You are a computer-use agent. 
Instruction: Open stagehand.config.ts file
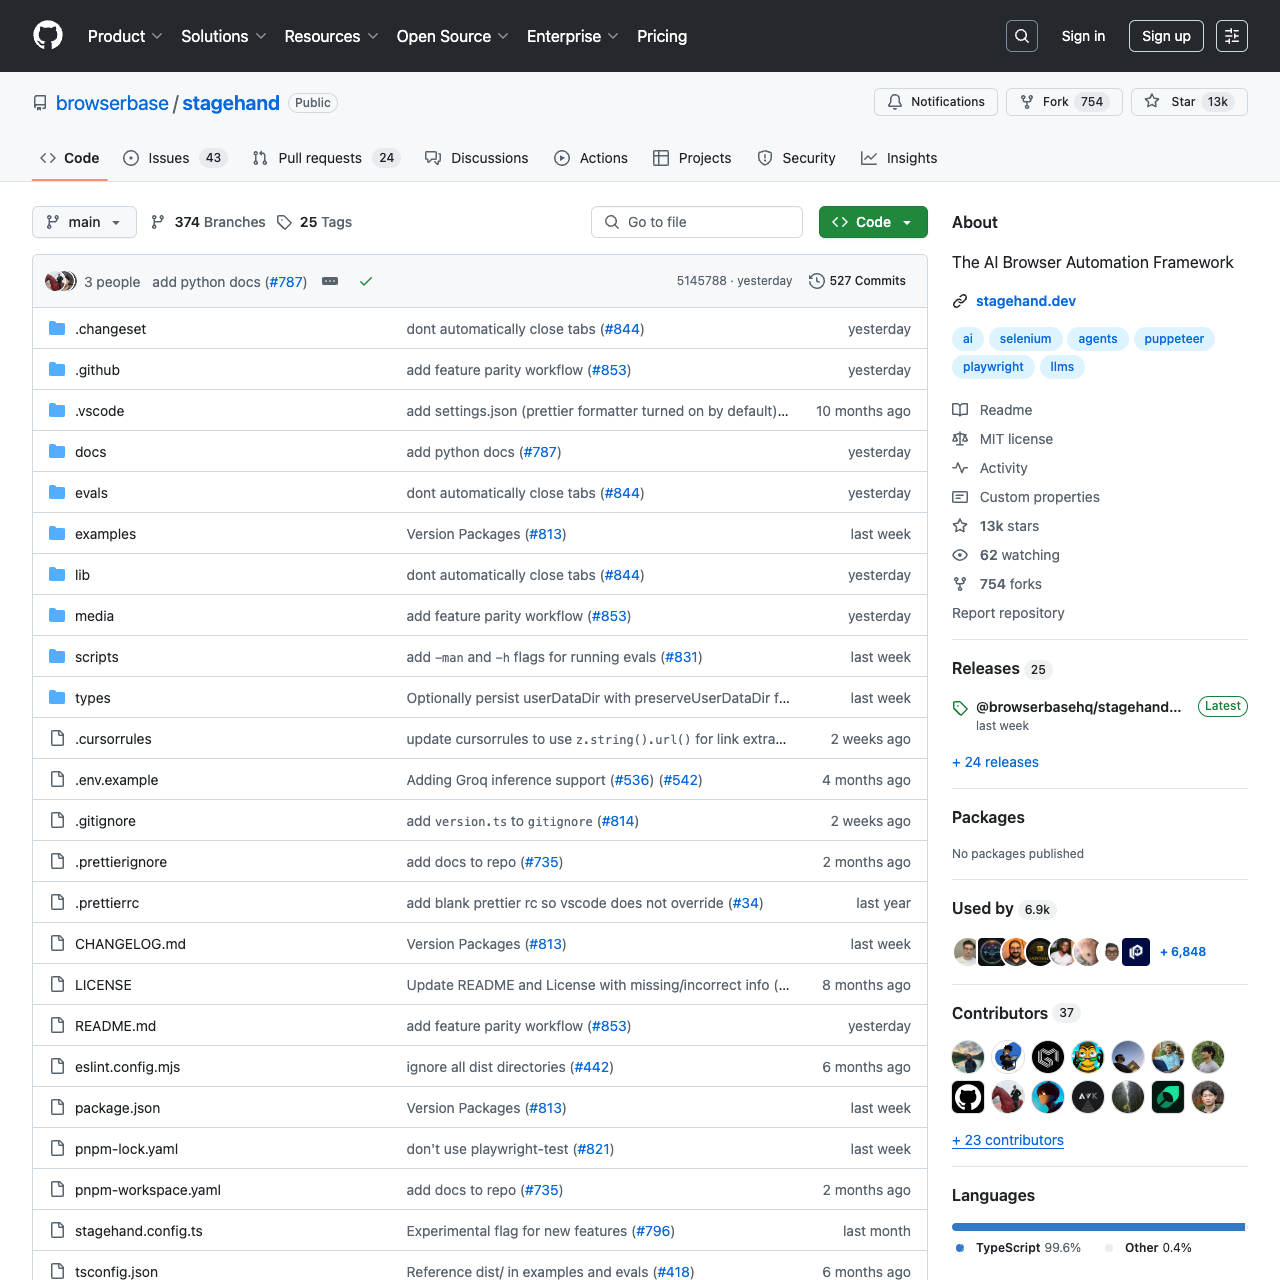(x=139, y=1231)
